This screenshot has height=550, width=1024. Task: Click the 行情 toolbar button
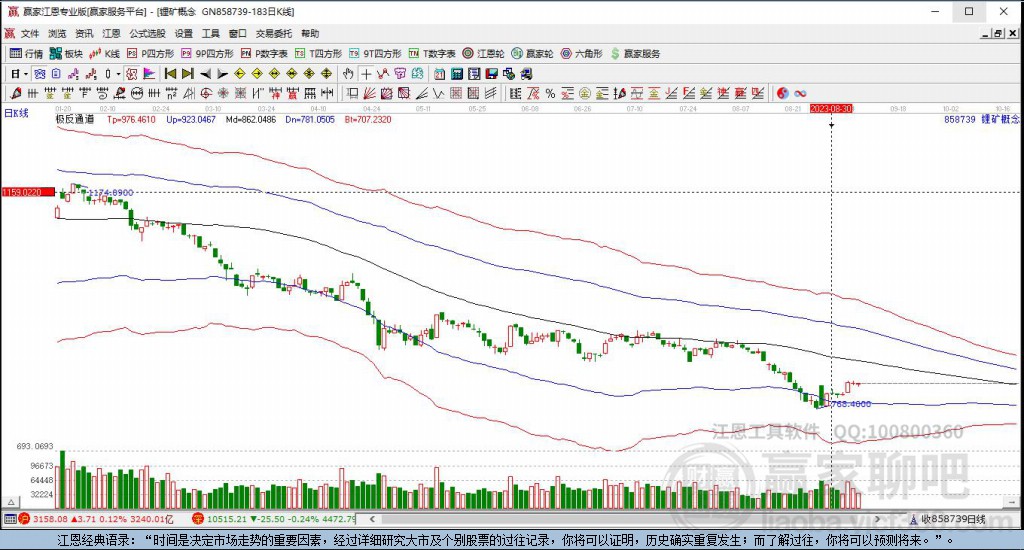click(26, 54)
